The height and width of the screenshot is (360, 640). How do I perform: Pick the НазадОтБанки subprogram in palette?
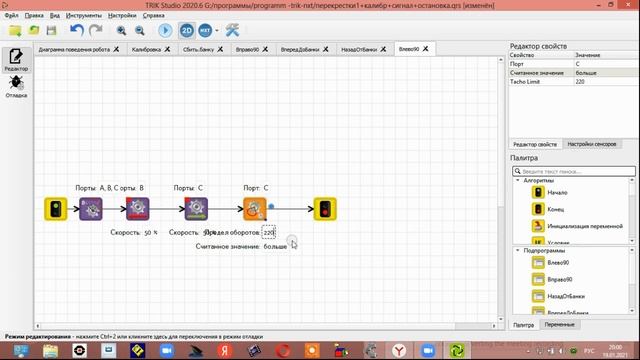point(558,296)
